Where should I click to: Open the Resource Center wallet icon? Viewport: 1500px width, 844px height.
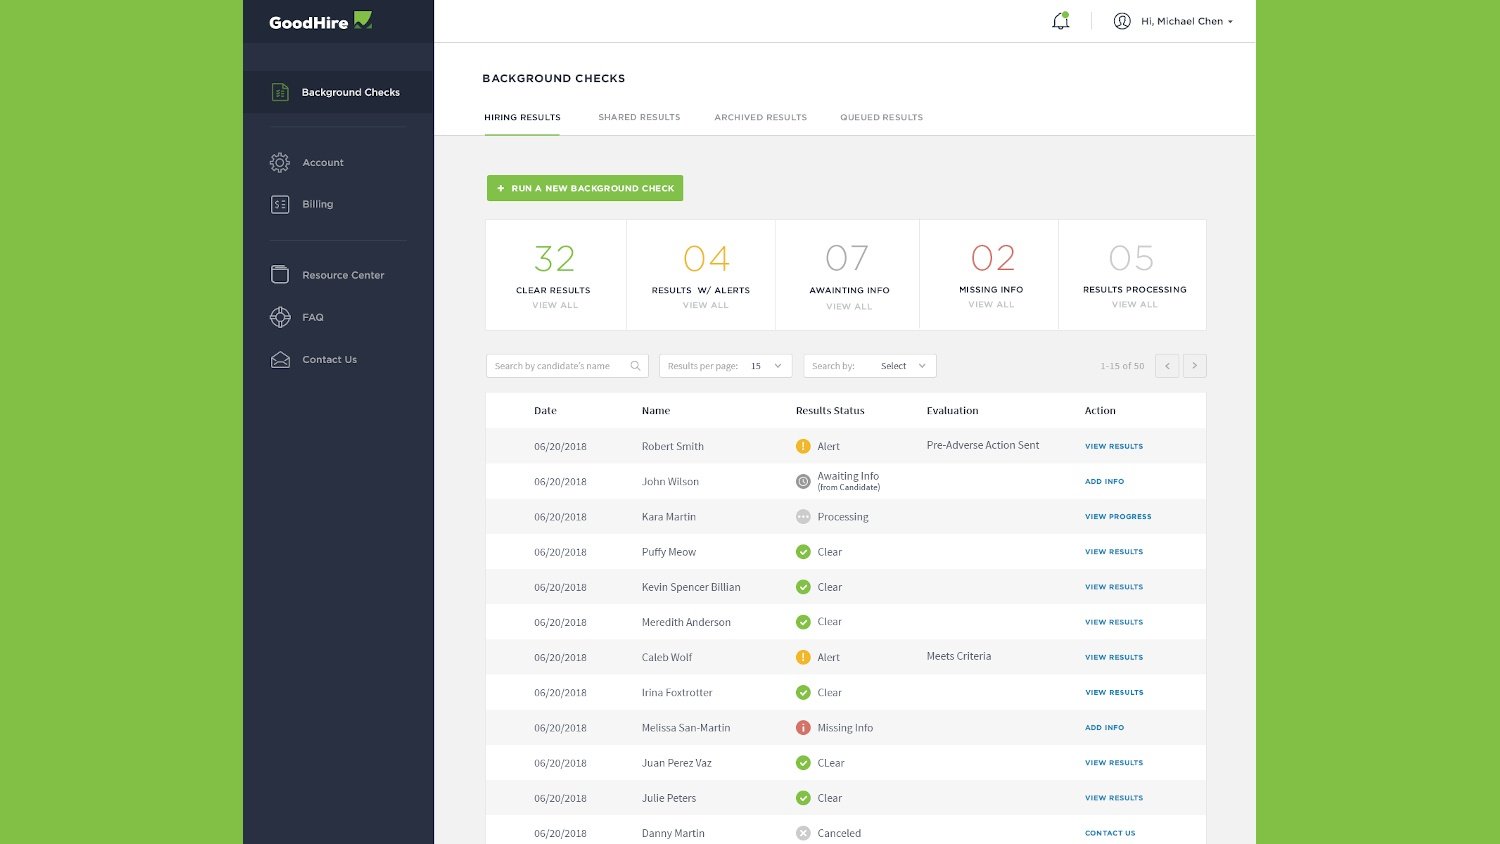pyautogui.click(x=280, y=274)
